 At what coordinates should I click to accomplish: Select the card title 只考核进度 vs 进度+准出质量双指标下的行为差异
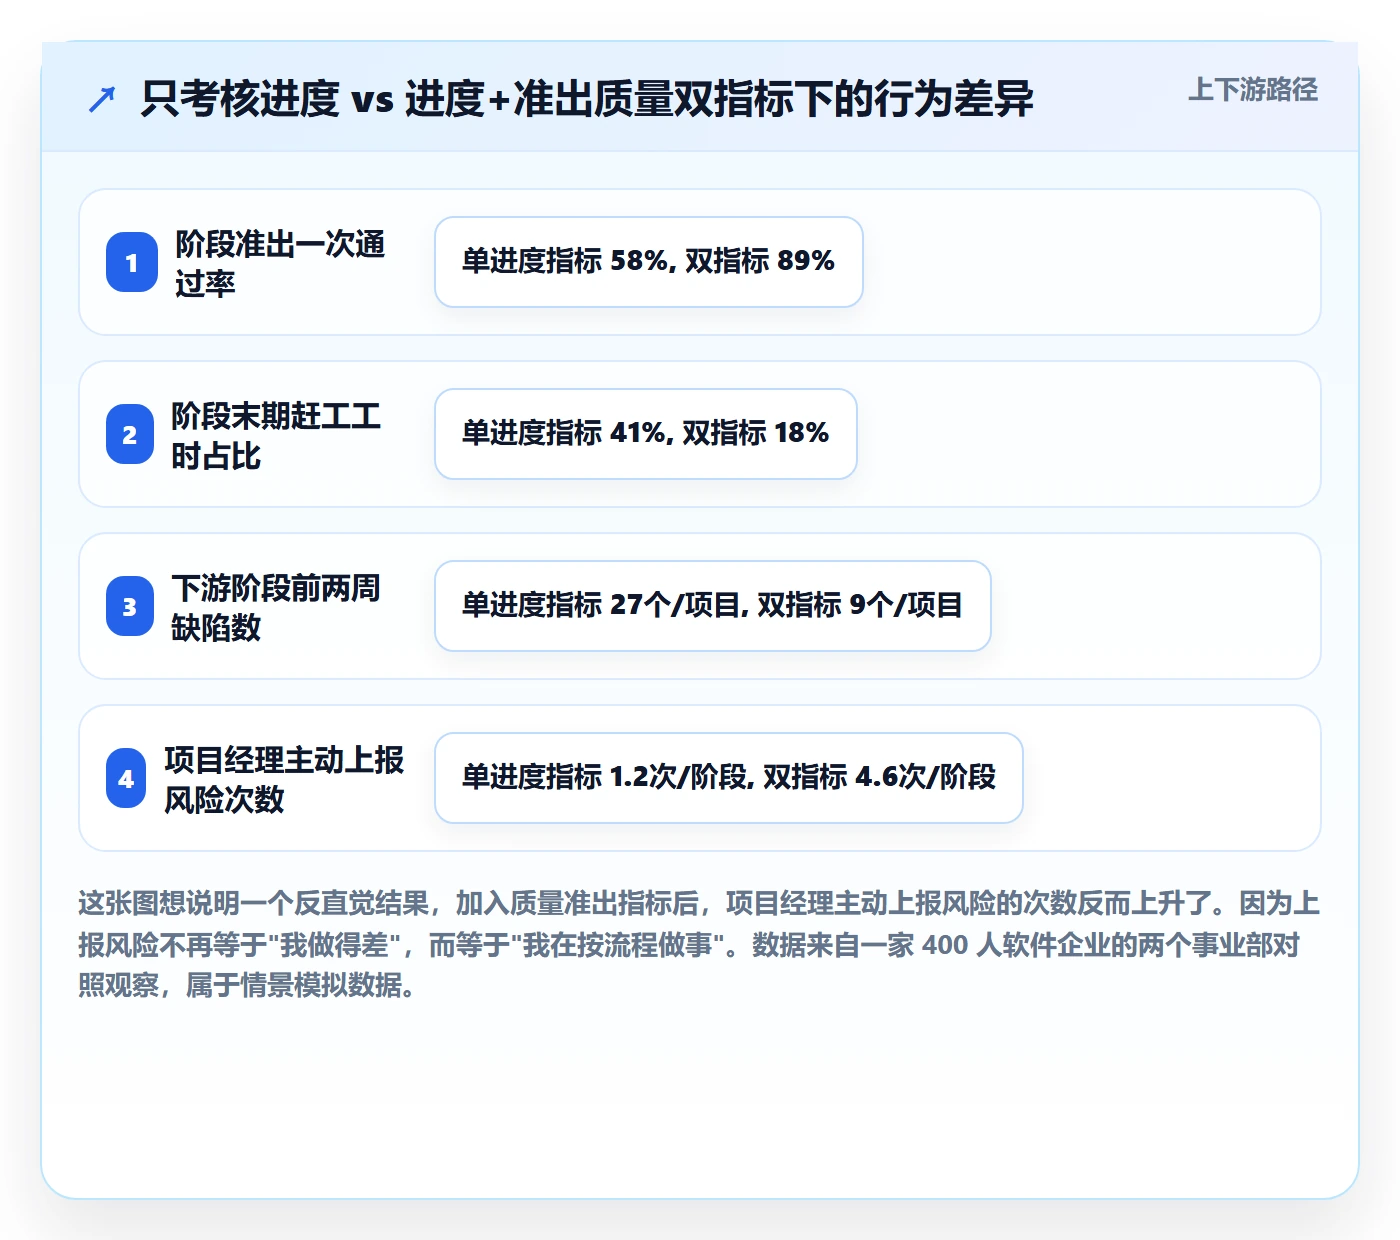point(587,99)
